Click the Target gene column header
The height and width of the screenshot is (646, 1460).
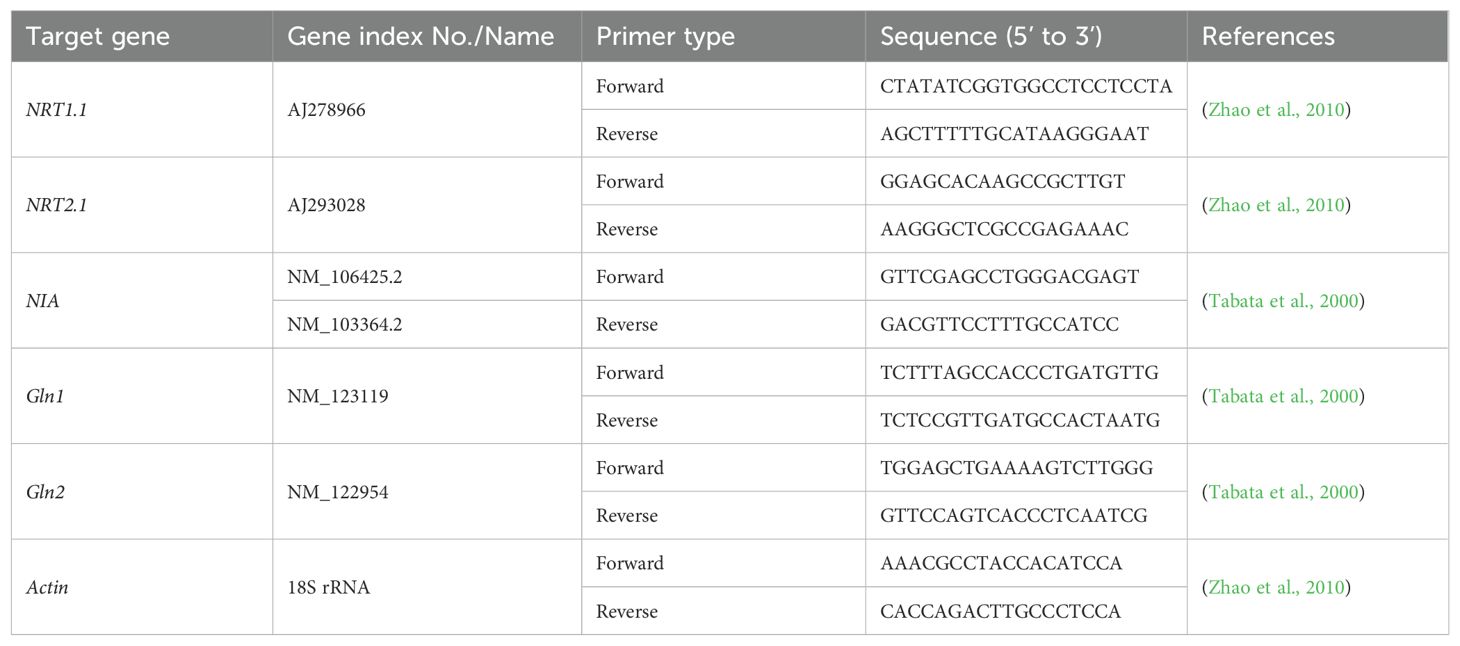[98, 37]
